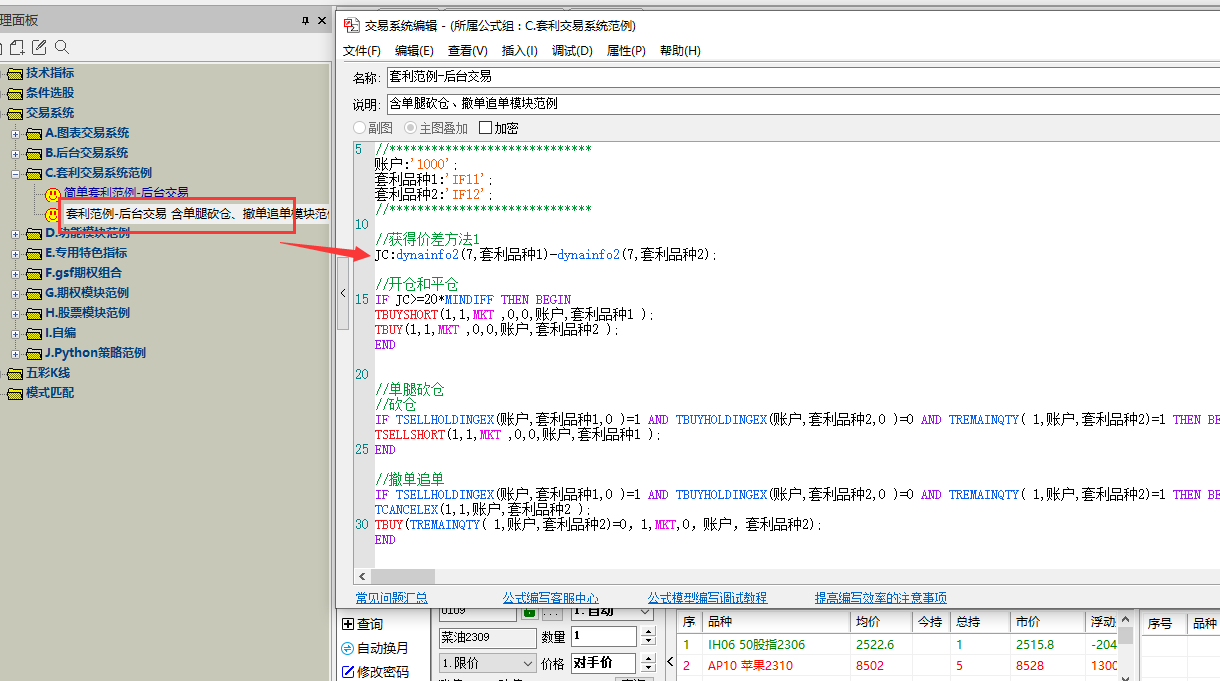This screenshot has width=1220, height=681.
Task: Open the 公式编写客服中心 link
Action: (550, 598)
